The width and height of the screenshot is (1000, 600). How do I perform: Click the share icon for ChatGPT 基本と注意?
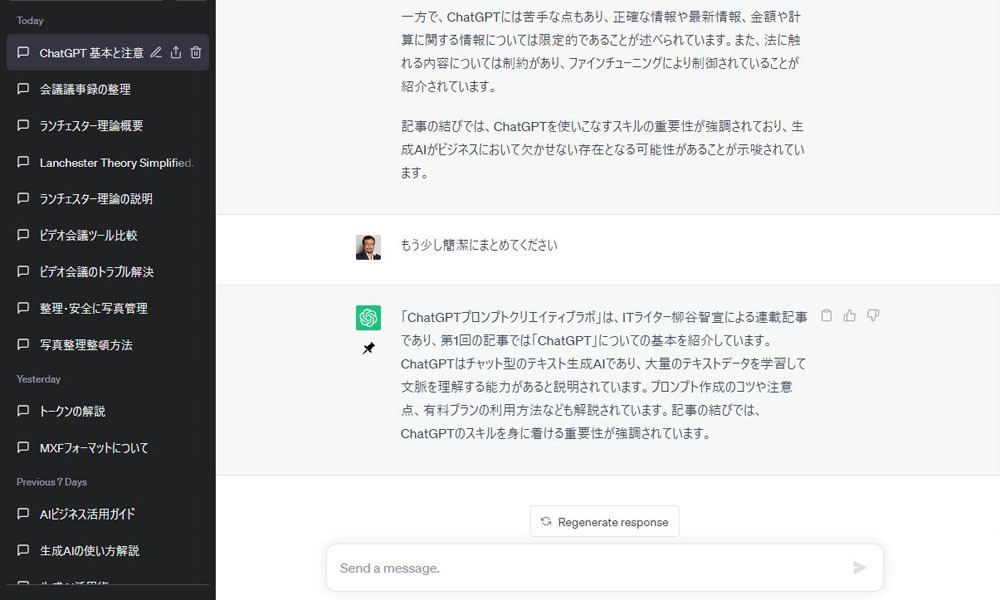(176, 52)
